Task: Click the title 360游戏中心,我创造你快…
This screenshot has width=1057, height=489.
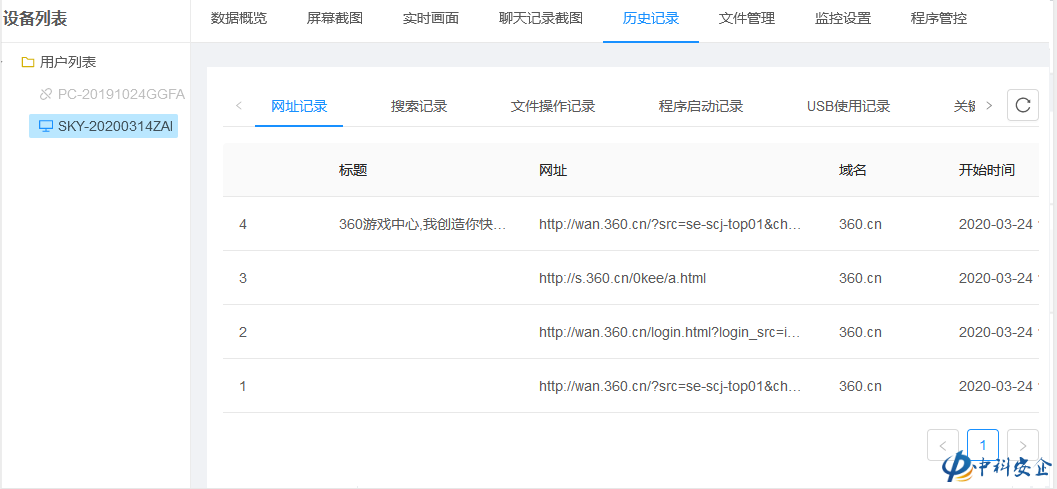Action: pos(423,225)
